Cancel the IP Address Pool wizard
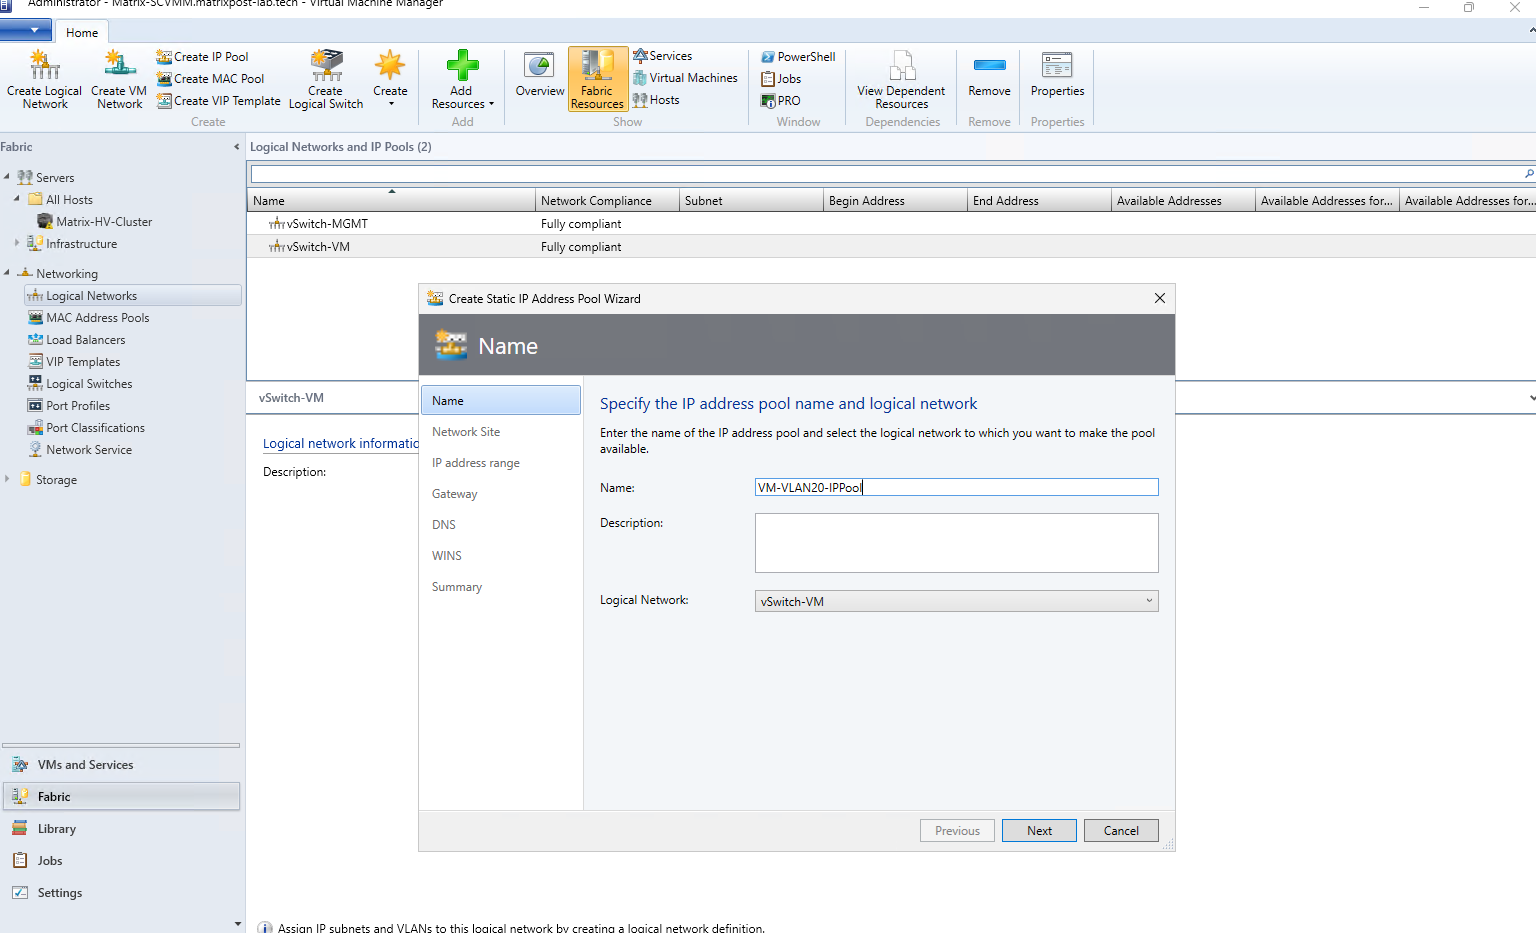The image size is (1536, 933). tap(1121, 831)
